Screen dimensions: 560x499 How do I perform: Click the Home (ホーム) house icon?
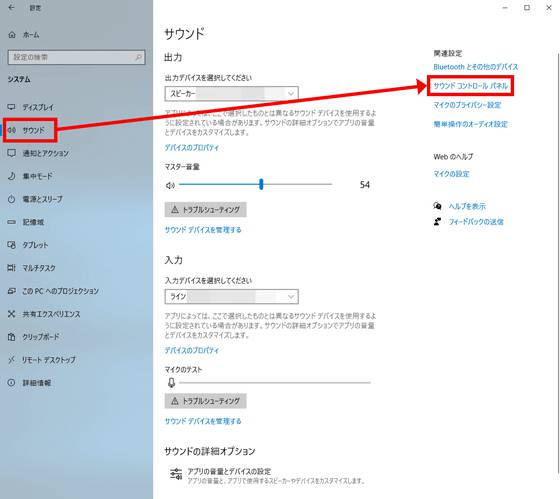pos(12,35)
